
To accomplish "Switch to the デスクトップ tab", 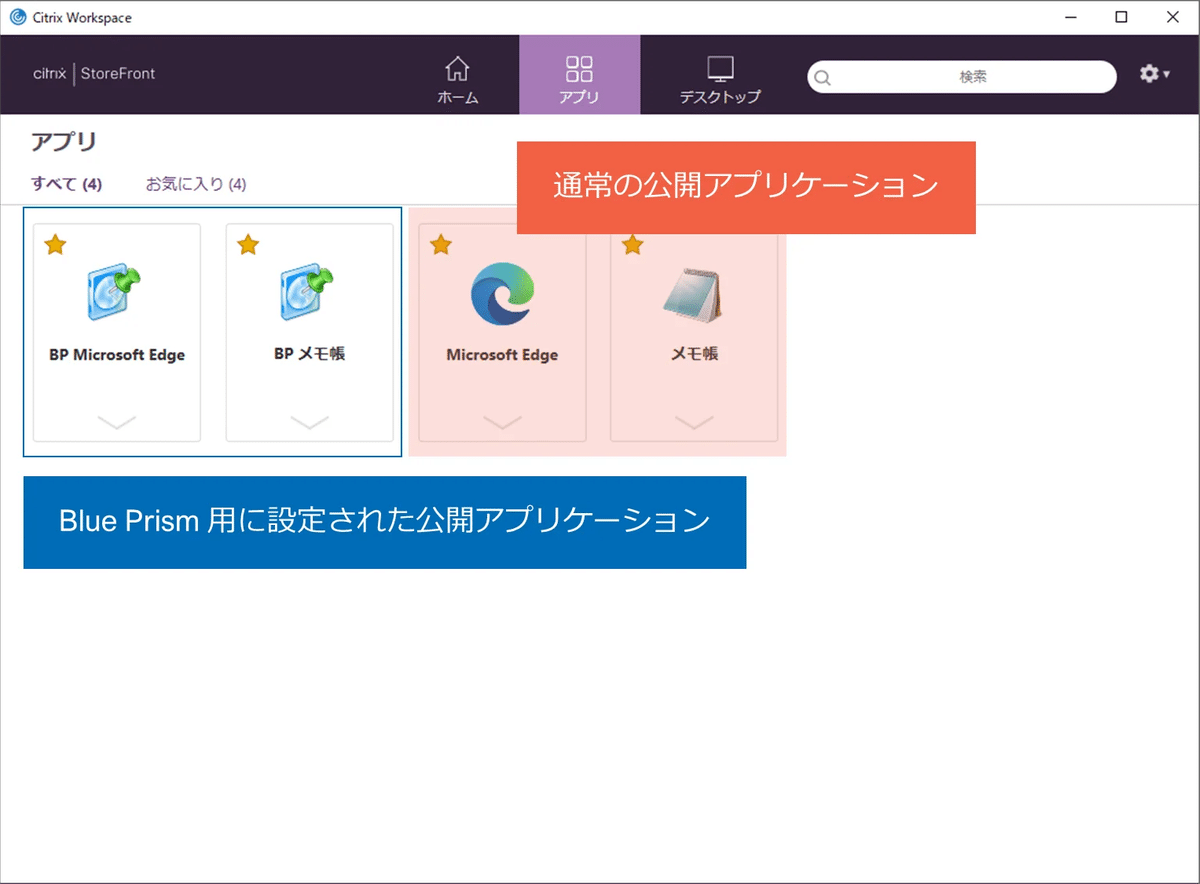I will pos(719,75).
